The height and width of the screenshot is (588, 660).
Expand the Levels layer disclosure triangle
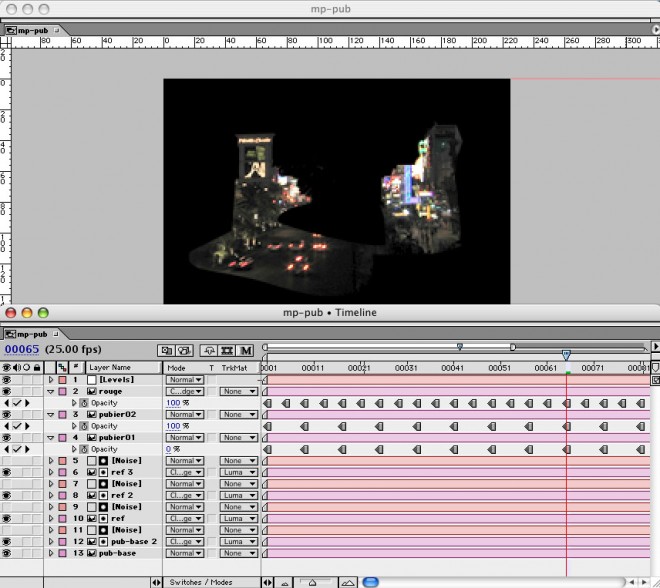click(x=51, y=380)
